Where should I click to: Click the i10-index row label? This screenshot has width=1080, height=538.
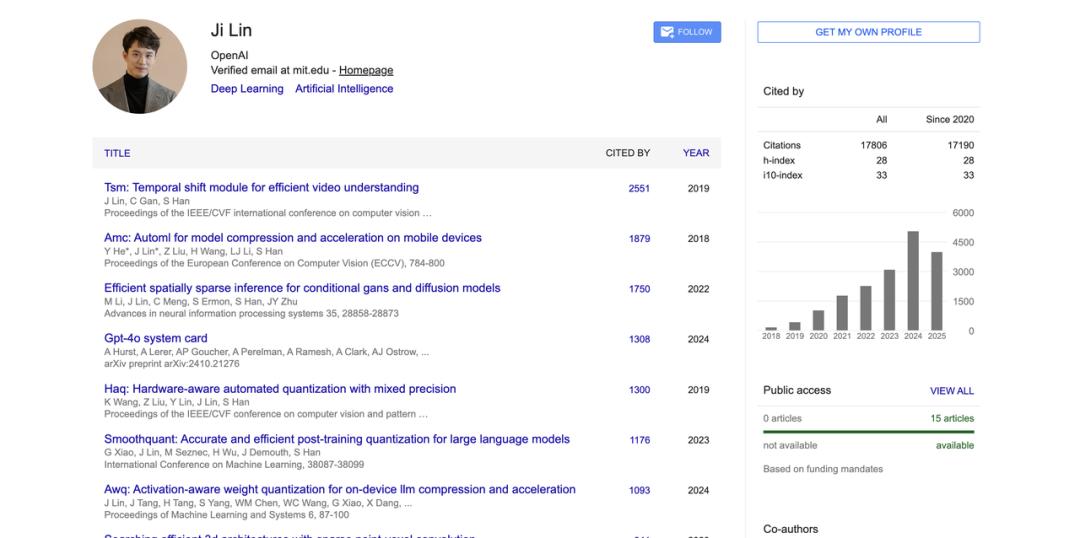pyautogui.click(x=782, y=175)
